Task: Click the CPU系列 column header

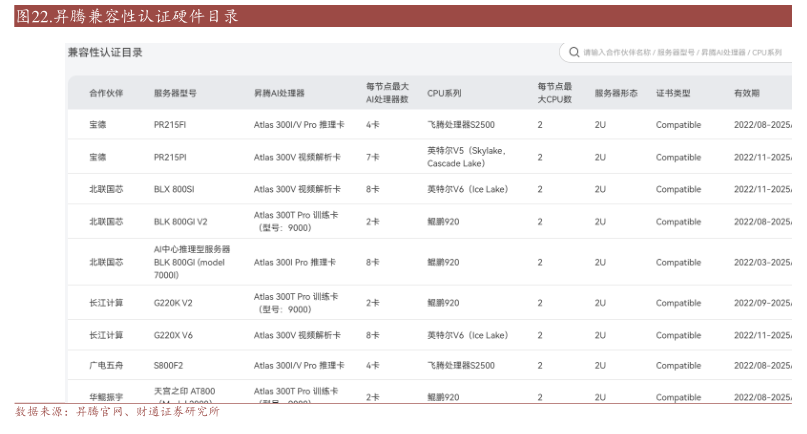Action: tap(444, 93)
